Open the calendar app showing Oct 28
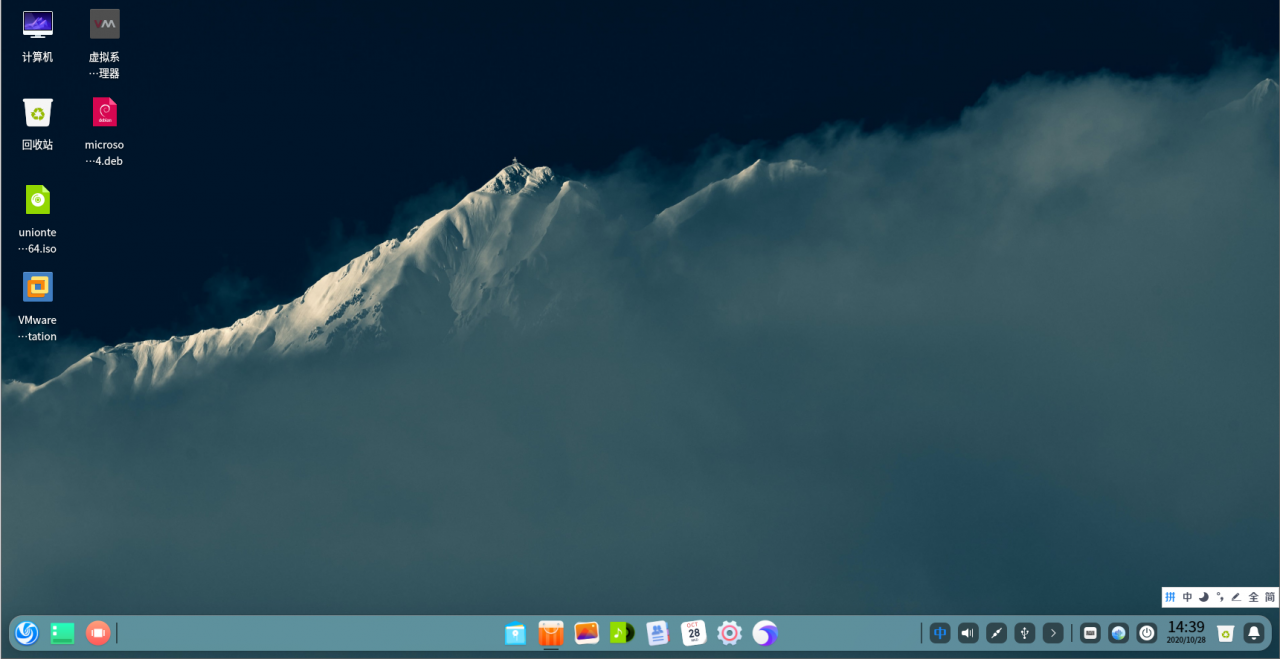1280x659 pixels. (x=693, y=633)
